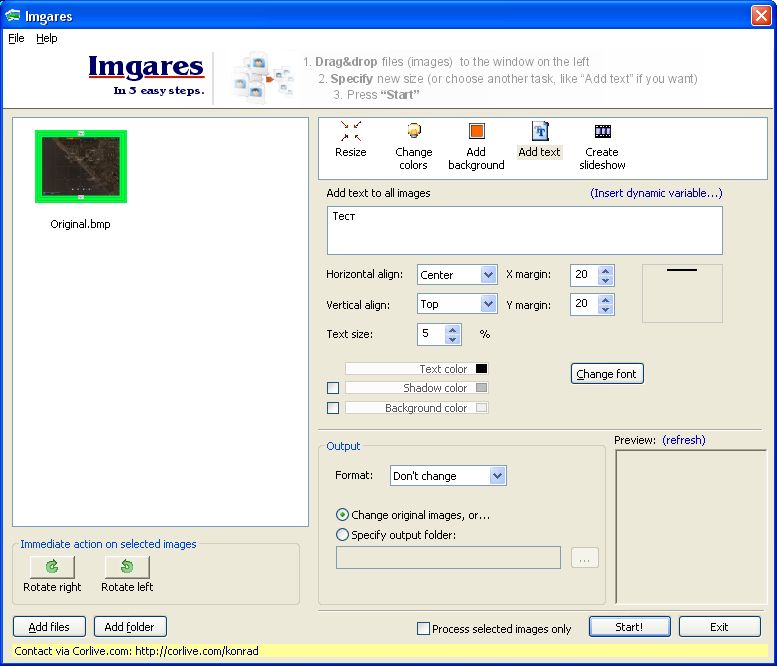Click the Rotate left icon button
The height and width of the screenshot is (666, 777).
pyautogui.click(x=127, y=566)
